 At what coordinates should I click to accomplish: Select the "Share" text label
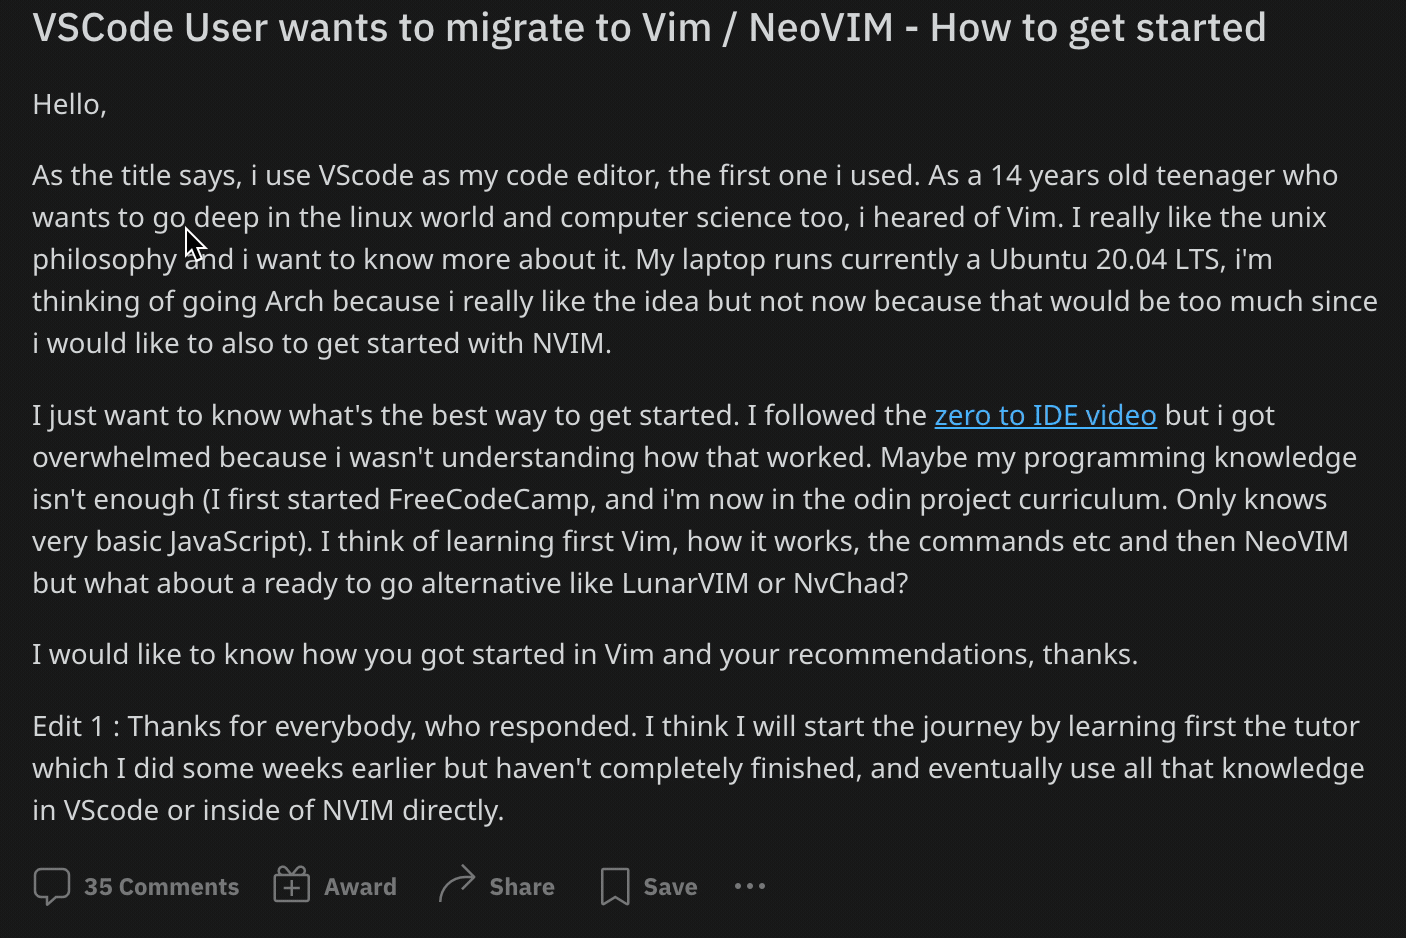coord(521,887)
